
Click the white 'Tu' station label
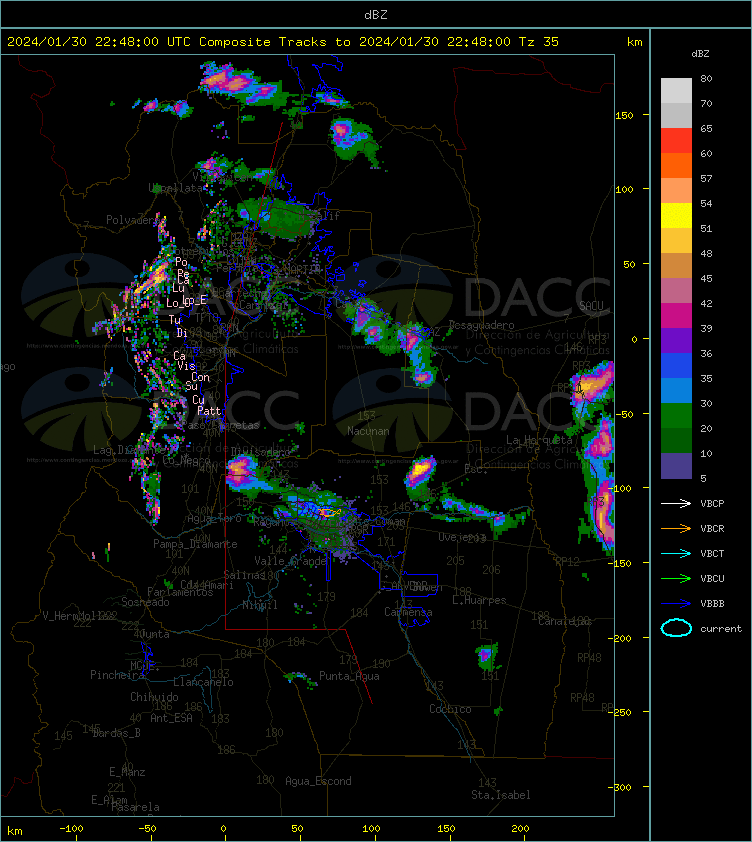click(175, 320)
